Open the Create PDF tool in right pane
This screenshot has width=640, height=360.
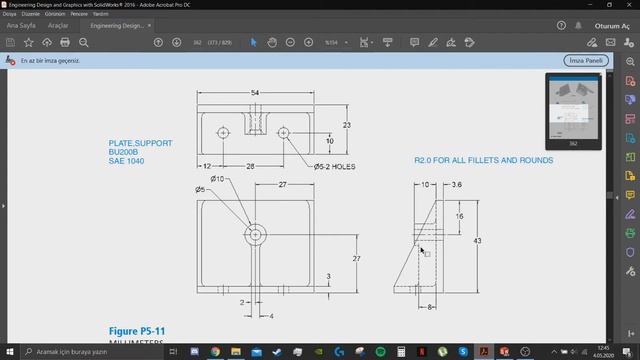(630, 81)
